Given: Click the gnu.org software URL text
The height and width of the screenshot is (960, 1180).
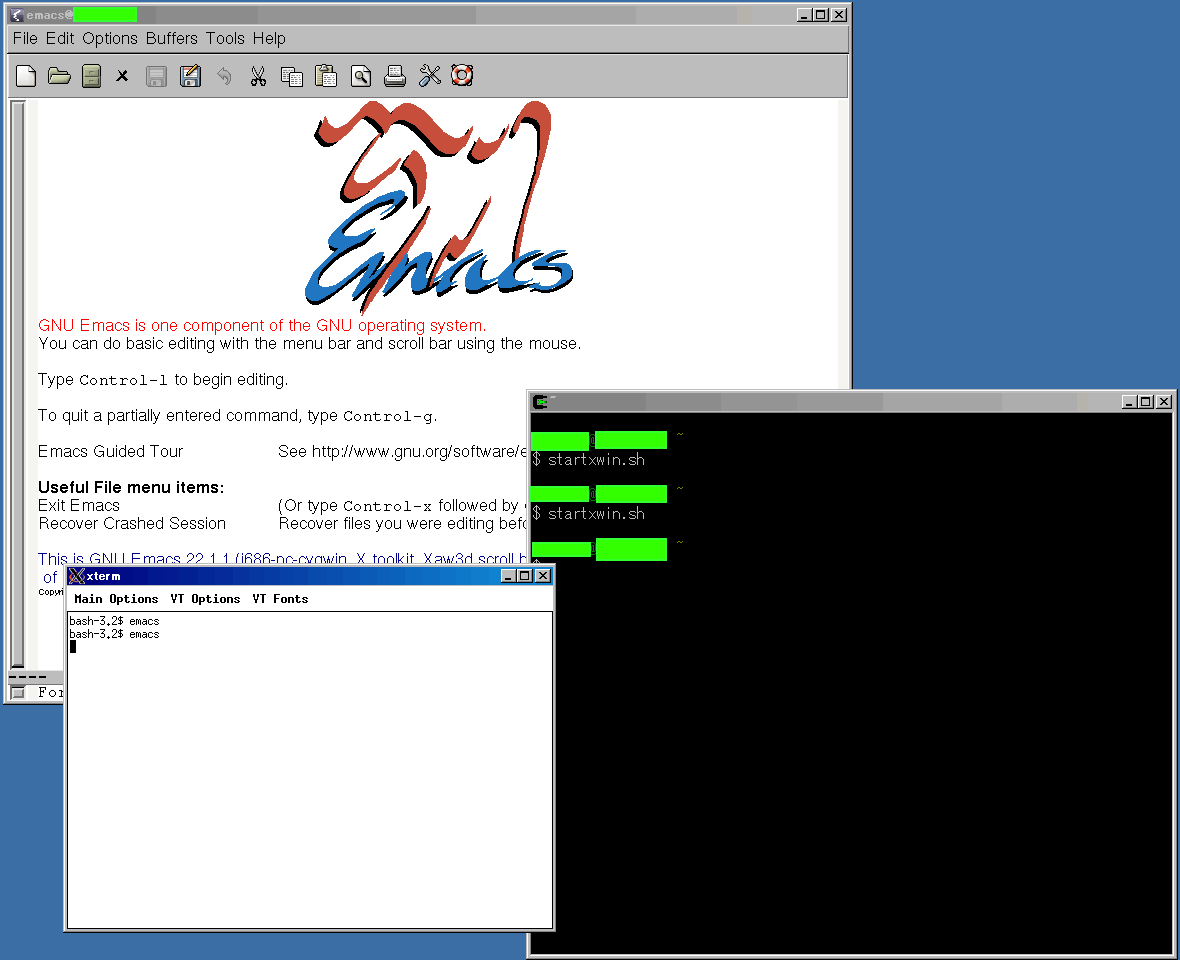Looking at the screenshot, I should (x=418, y=451).
